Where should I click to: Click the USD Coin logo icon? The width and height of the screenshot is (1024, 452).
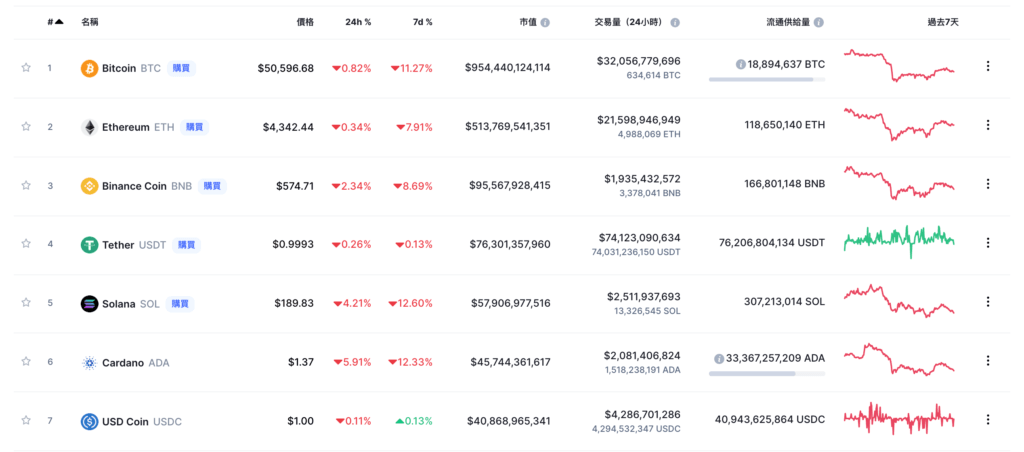pyautogui.click(x=89, y=421)
